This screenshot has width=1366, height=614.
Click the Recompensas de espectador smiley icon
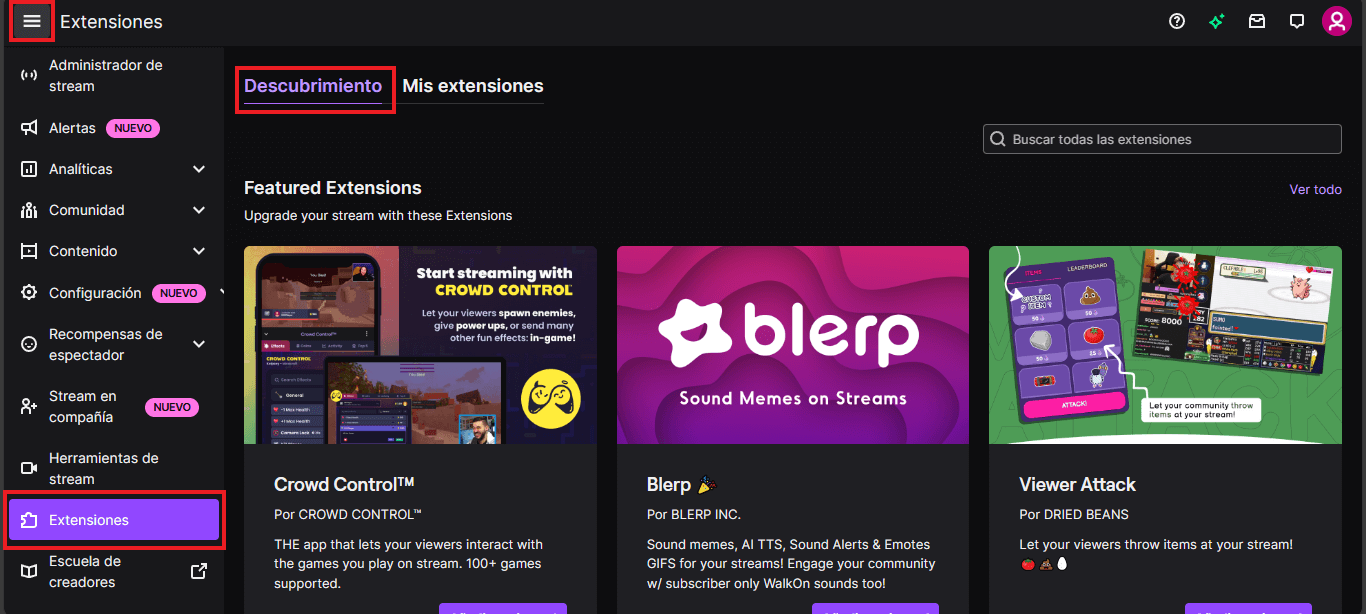click(29, 344)
